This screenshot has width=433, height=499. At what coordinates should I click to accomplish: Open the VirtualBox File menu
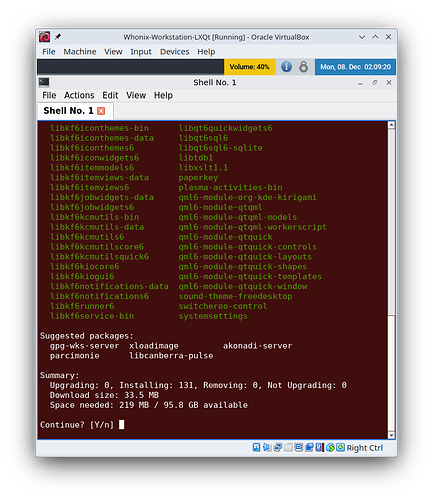(x=49, y=52)
